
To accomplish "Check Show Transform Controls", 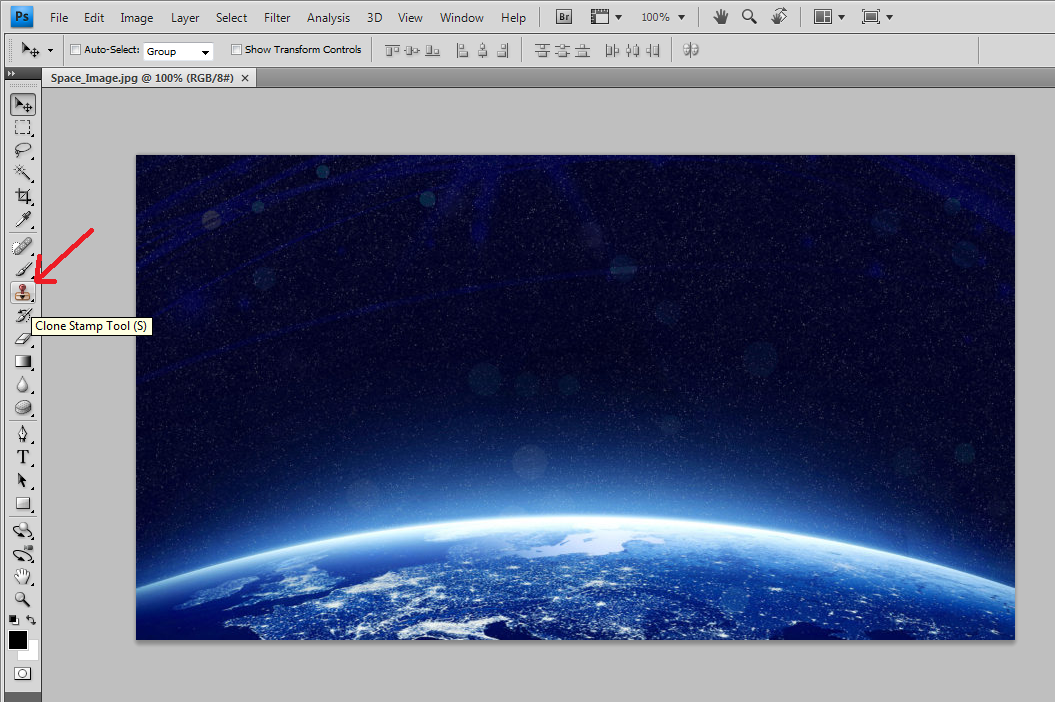I will [236, 49].
